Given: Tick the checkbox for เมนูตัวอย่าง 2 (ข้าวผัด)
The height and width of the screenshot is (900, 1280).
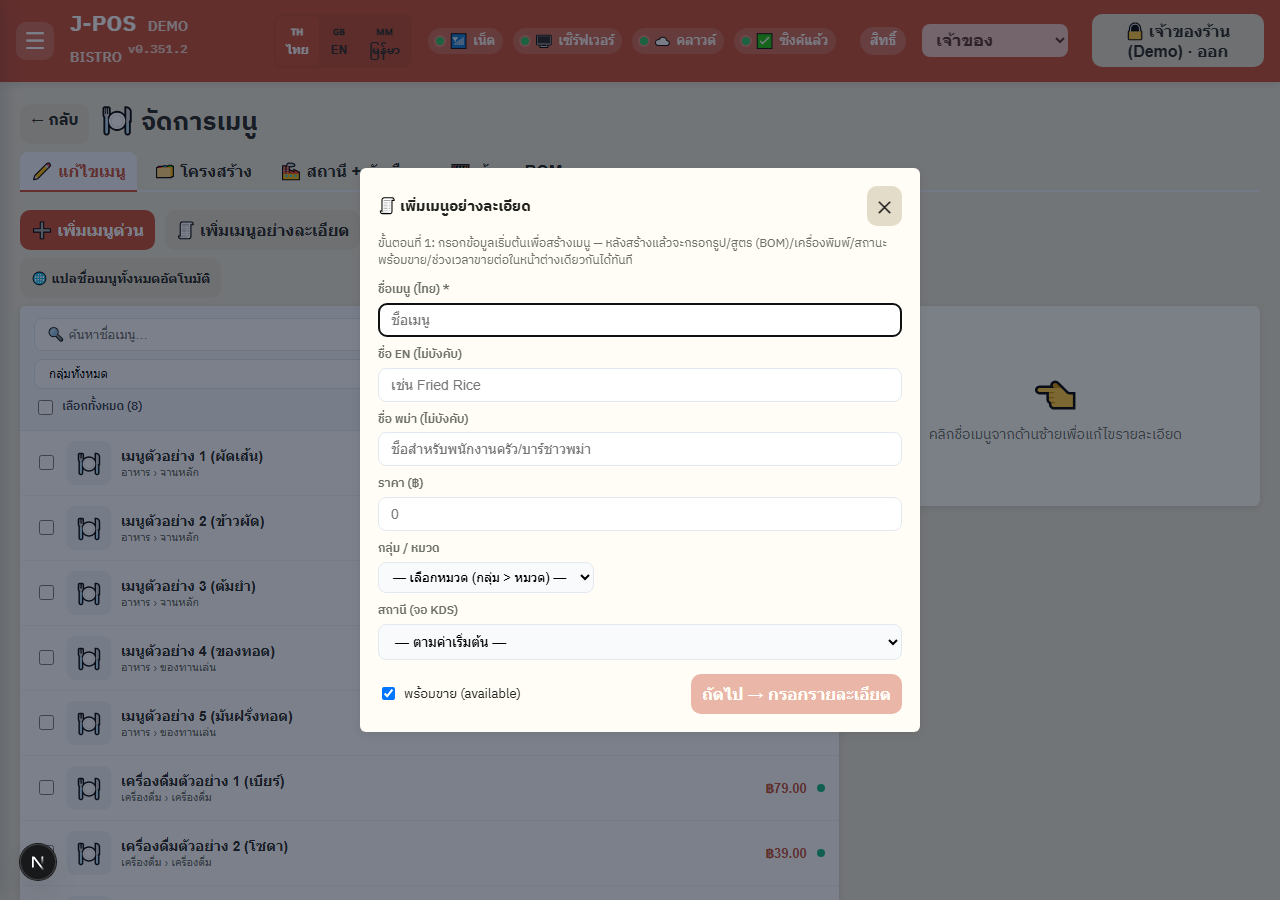Looking at the screenshot, I should 46,527.
